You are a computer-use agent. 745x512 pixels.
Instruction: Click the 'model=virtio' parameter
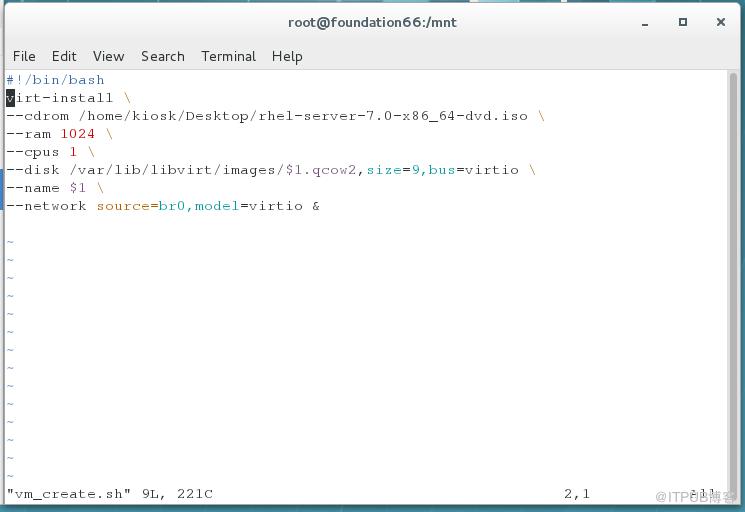pos(248,206)
